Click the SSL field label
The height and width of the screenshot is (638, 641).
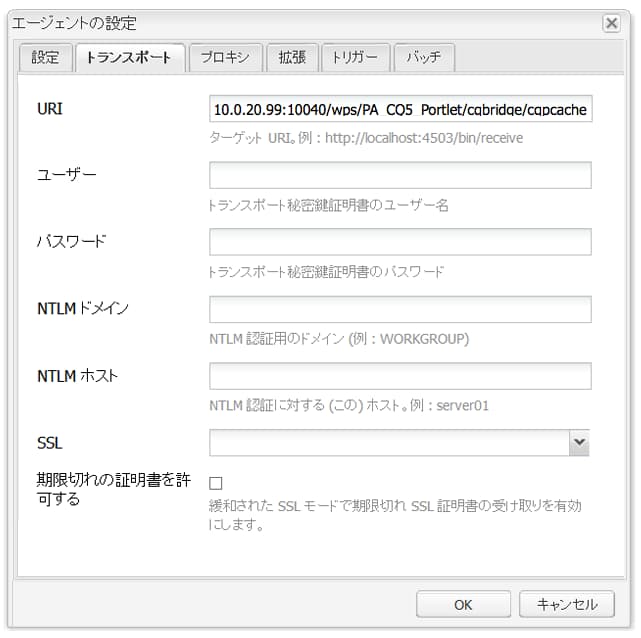pos(49,443)
